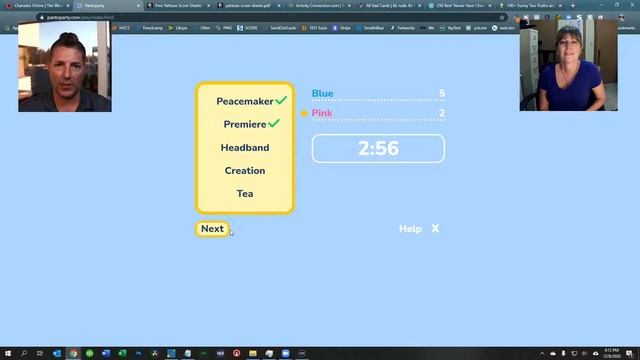Click the Blue team name
This screenshot has width=640, height=360.
point(322,93)
